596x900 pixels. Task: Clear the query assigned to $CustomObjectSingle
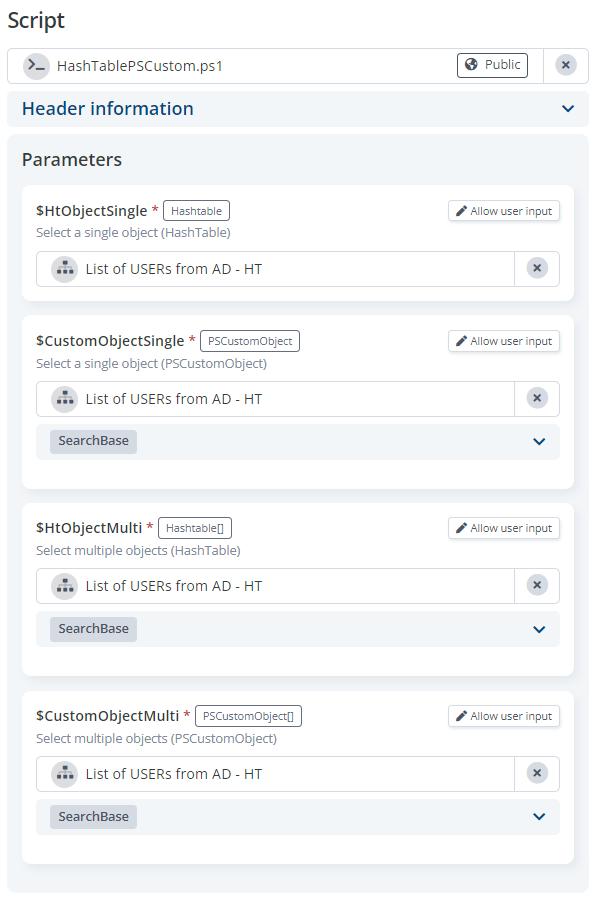click(x=537, y=398)
